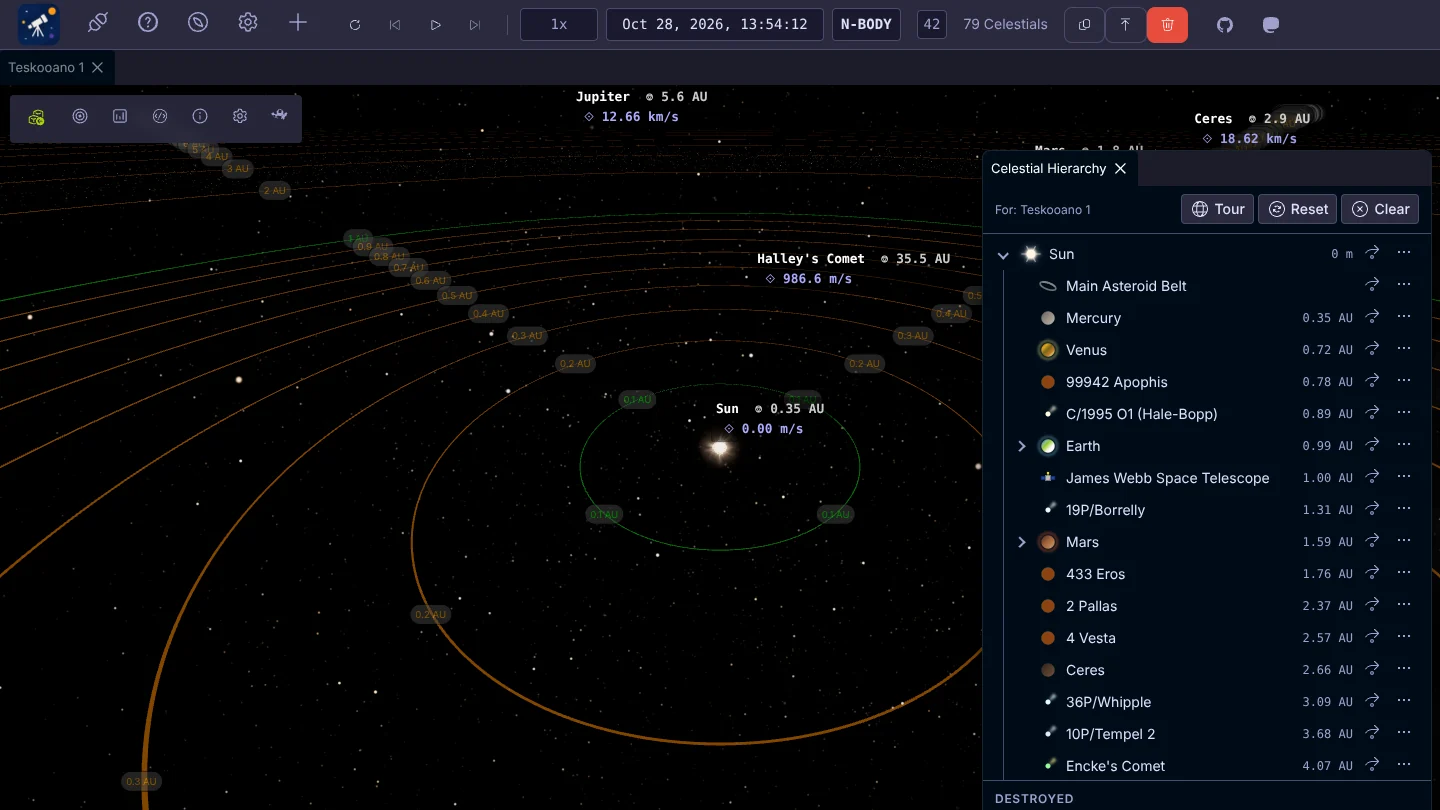Viewport: 1440px width, 810px height.
Task: Click the Halley's Comet label in viewport
Action: click(x=811, y=259)
